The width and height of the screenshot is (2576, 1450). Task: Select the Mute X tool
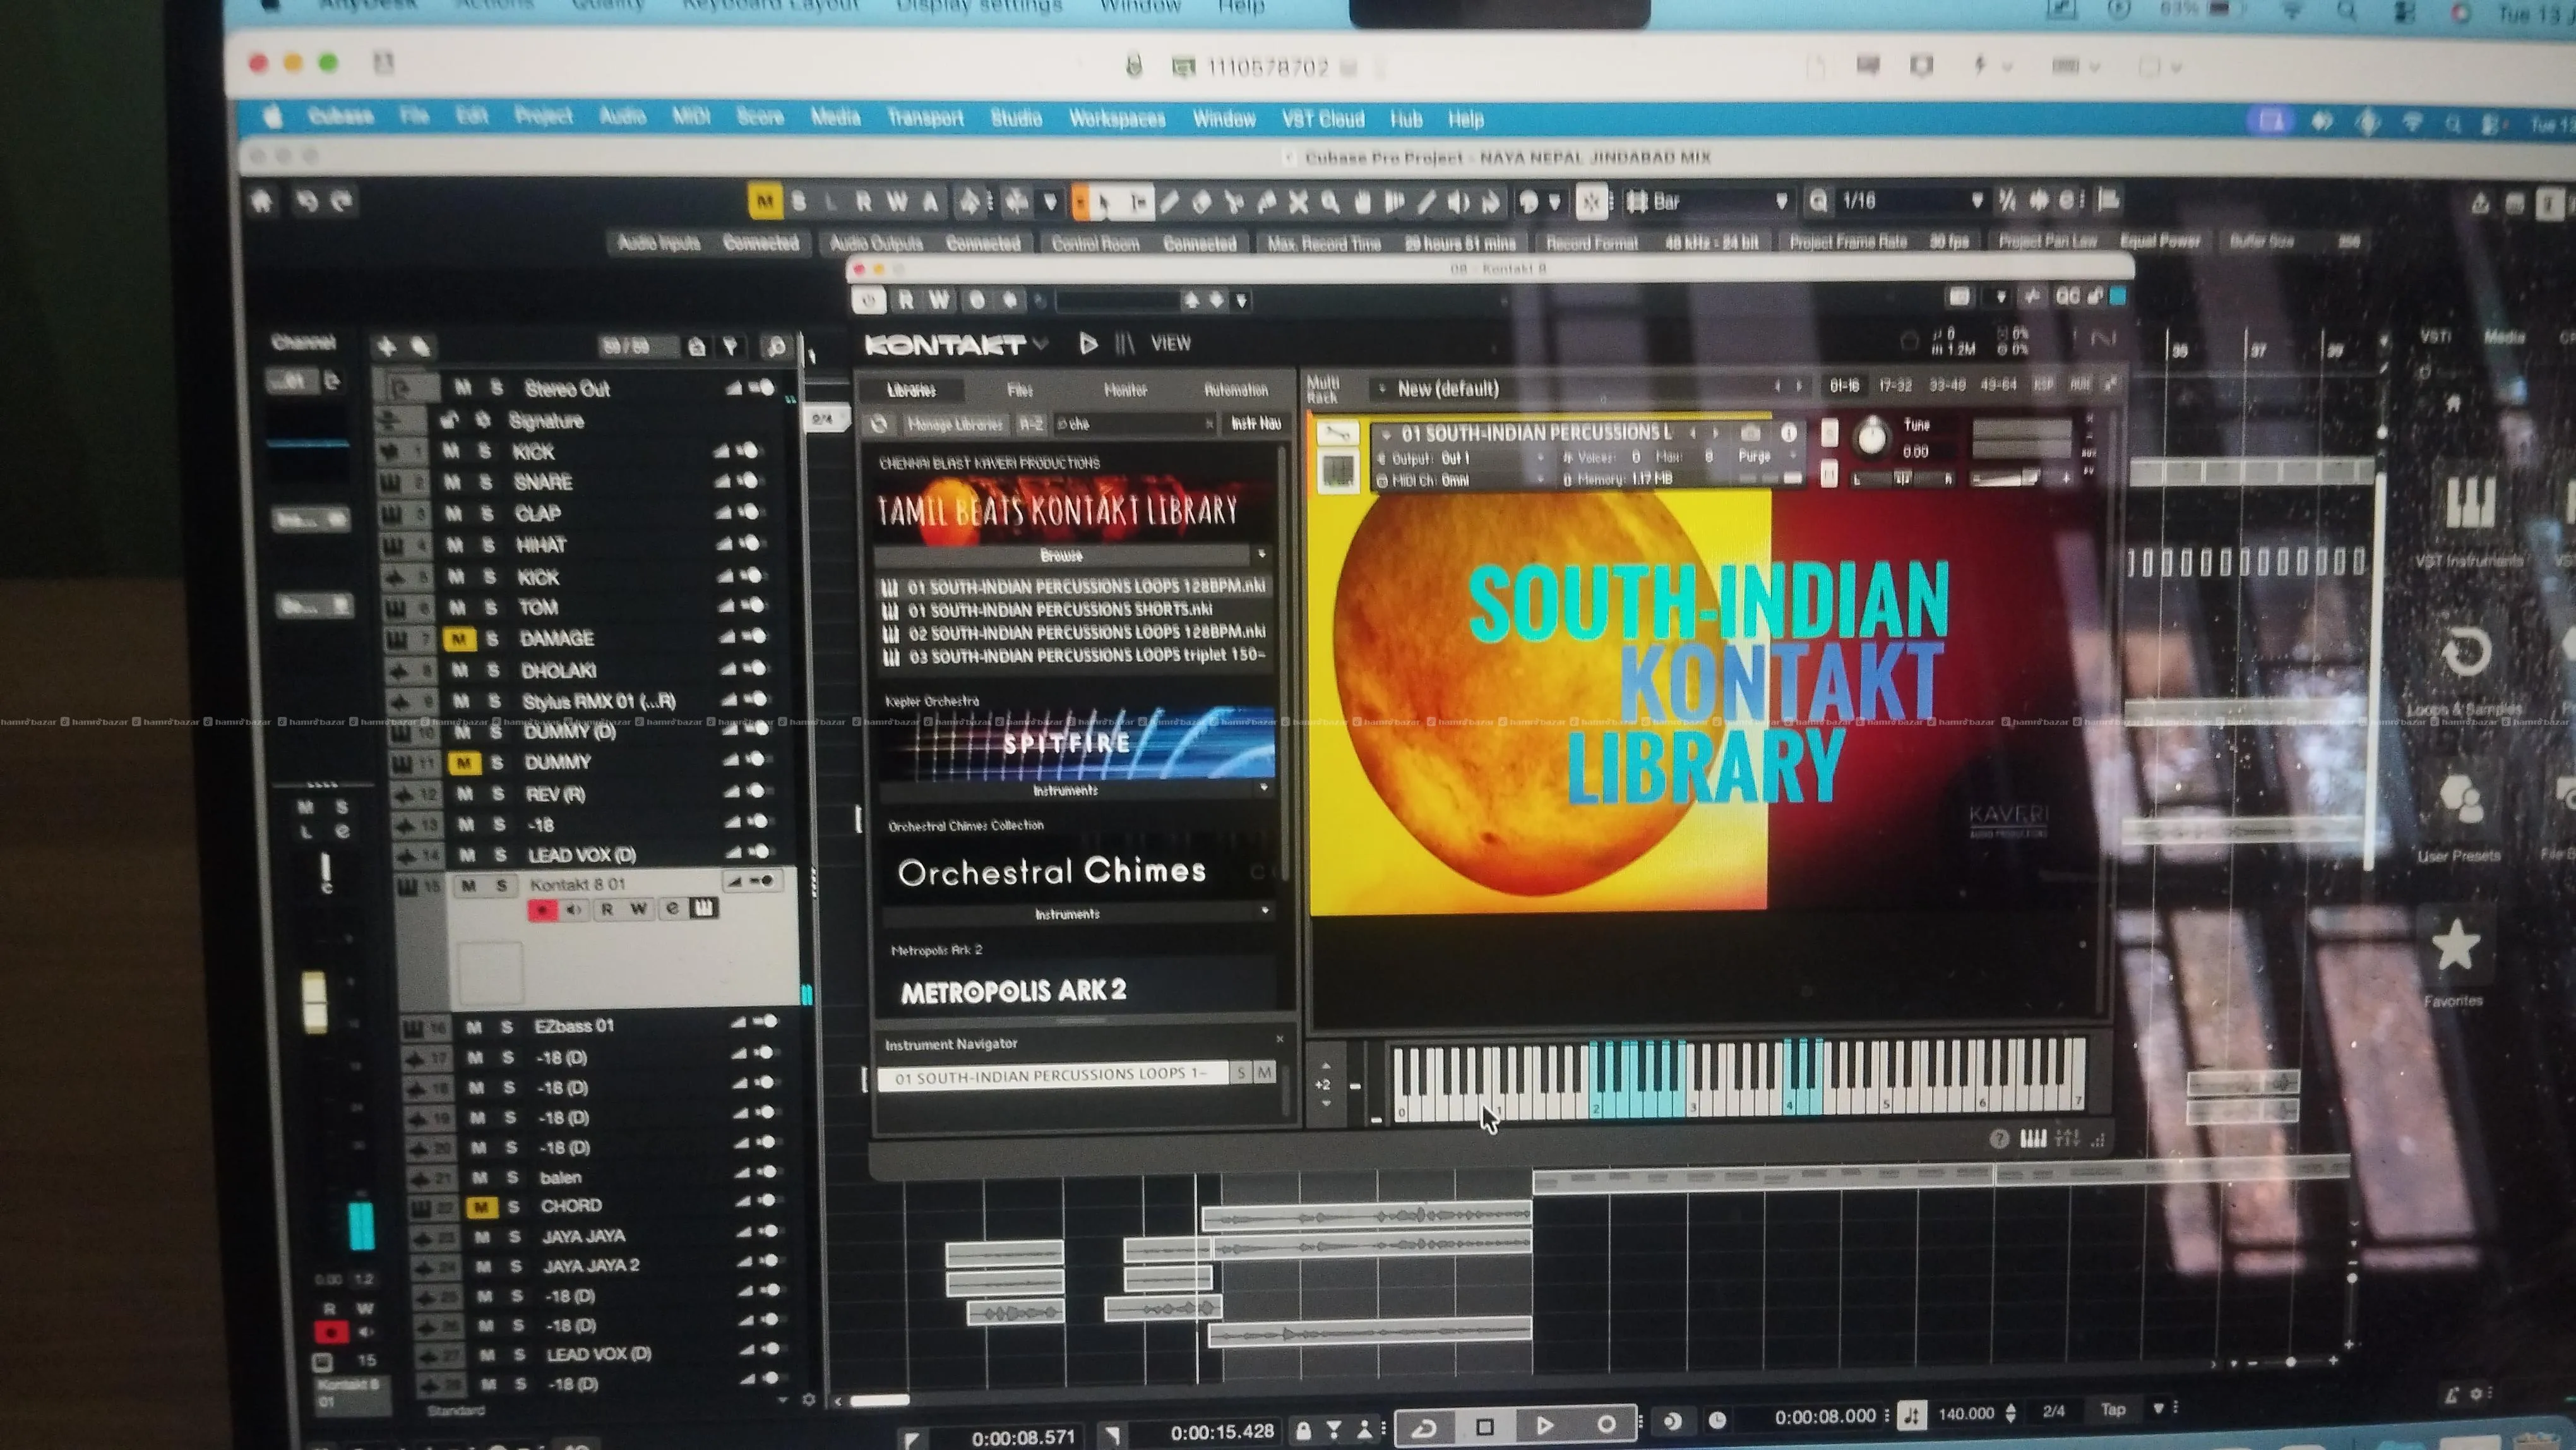click(1298, 203)
